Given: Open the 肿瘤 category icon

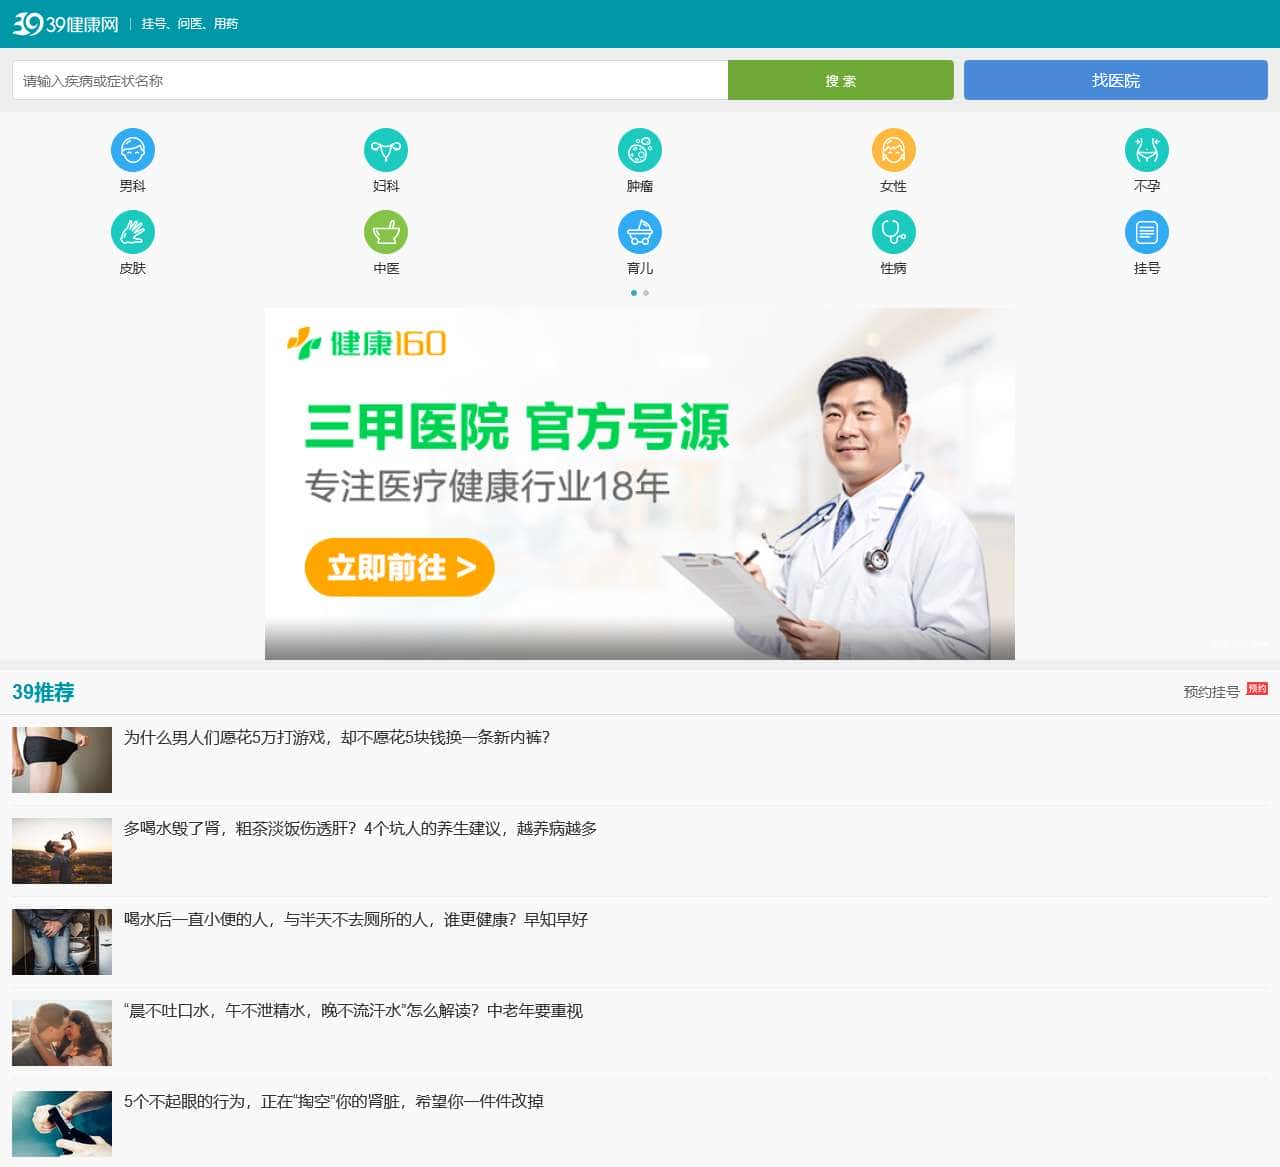Looking at the screenshot, I should 640,150.
